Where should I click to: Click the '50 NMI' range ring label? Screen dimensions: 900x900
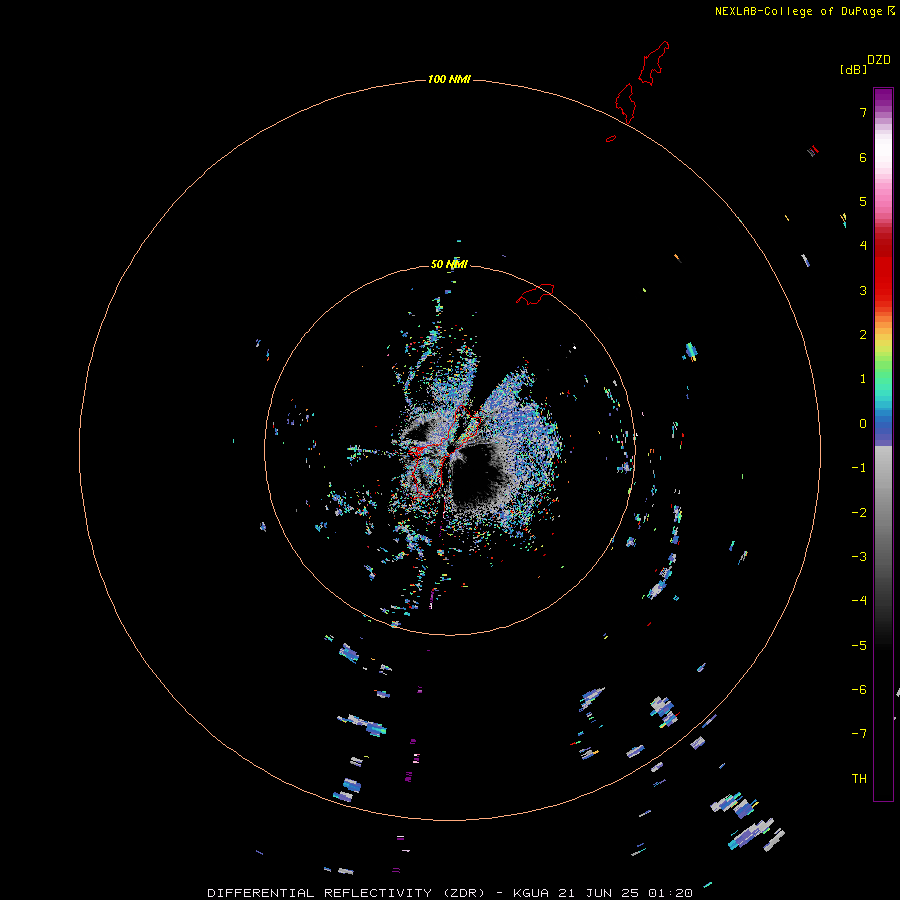(449, 264)
